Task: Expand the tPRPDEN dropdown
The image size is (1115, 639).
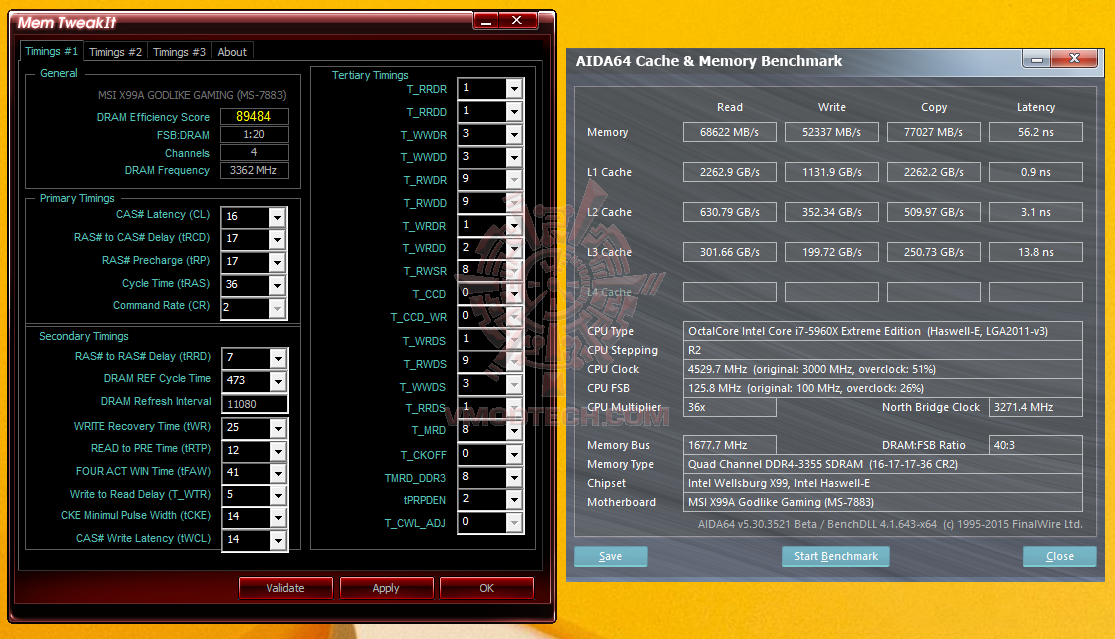Action: click(x=514, y=499)
